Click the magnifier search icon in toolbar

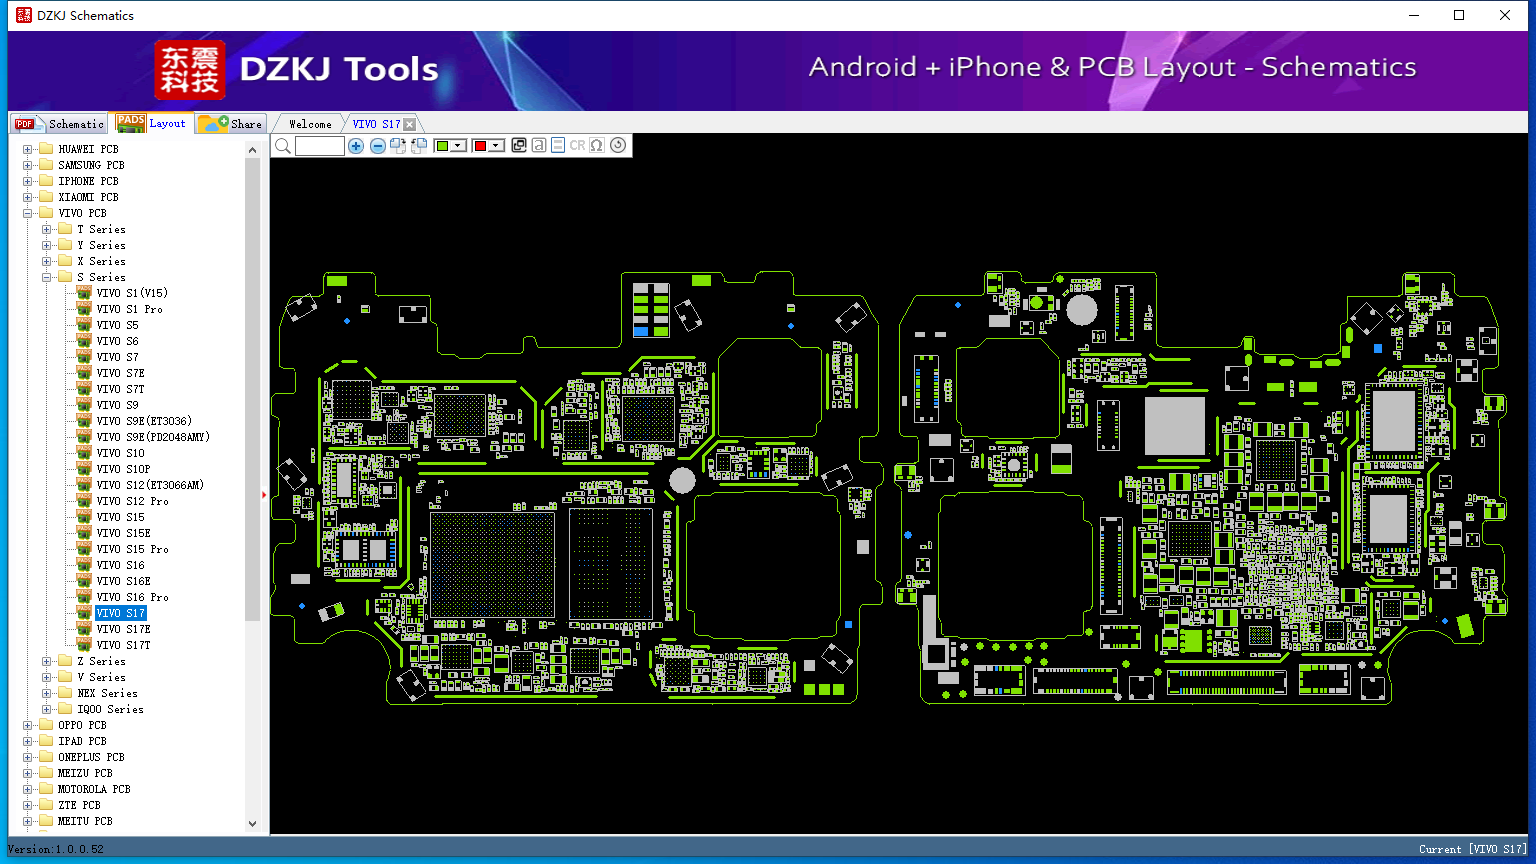pyautogui.click(x=283, y=146)
